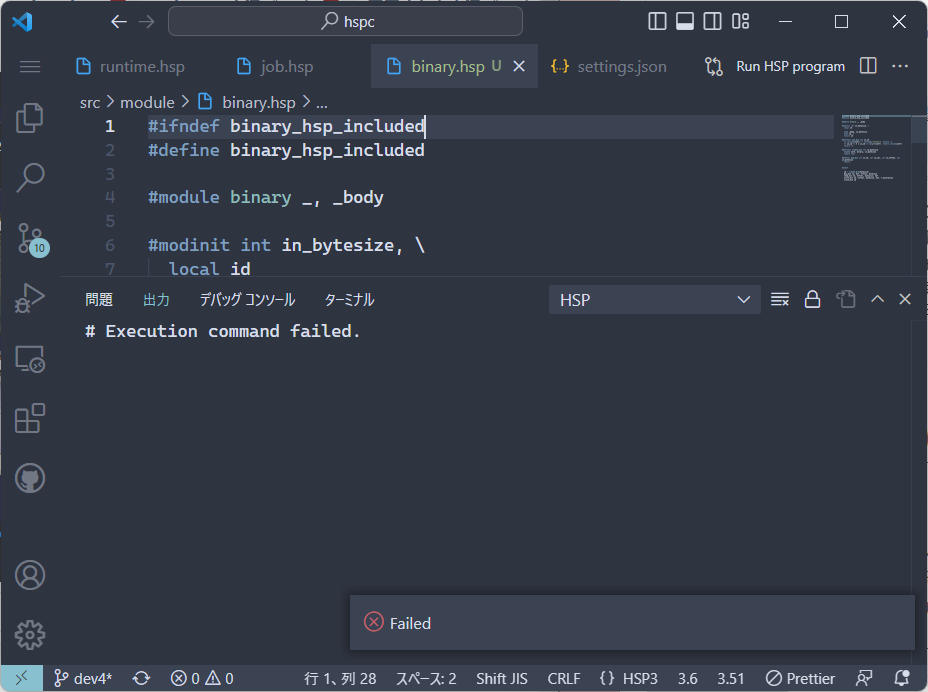Image resolution: width=928 pixels, height=692 pixels.
Task: Close the bottom panel
Action: click(904, 299)
